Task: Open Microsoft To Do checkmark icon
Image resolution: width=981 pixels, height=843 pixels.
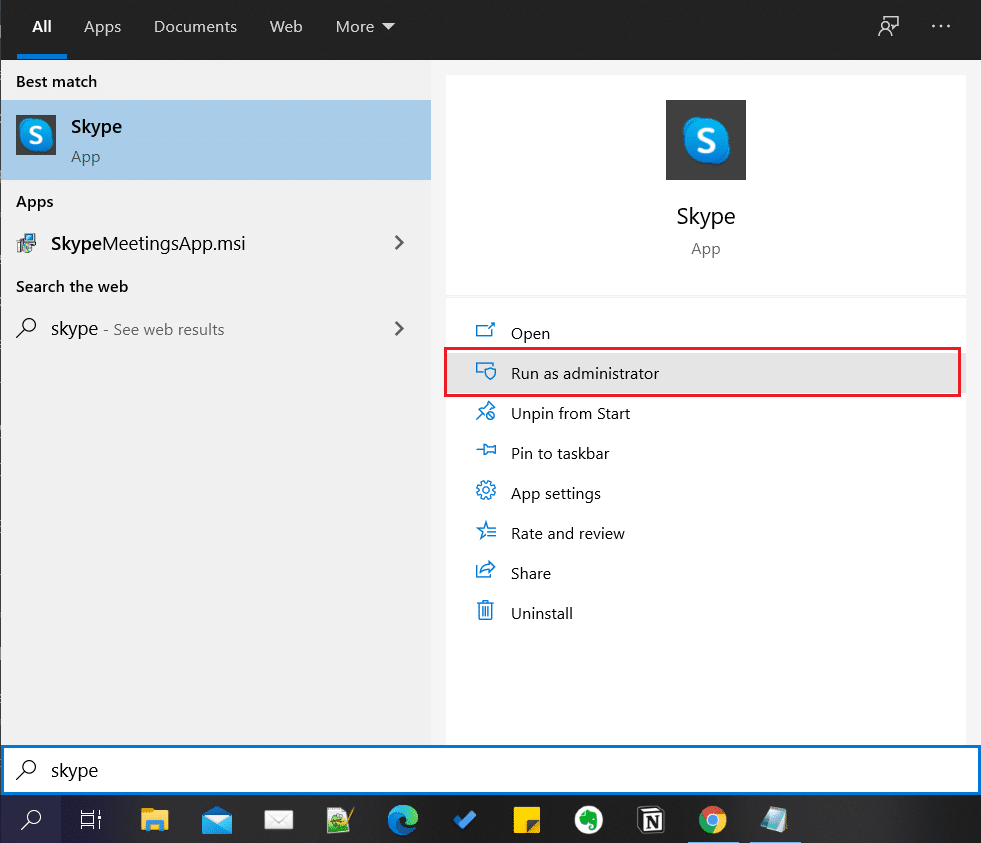Action: (464, 820)
